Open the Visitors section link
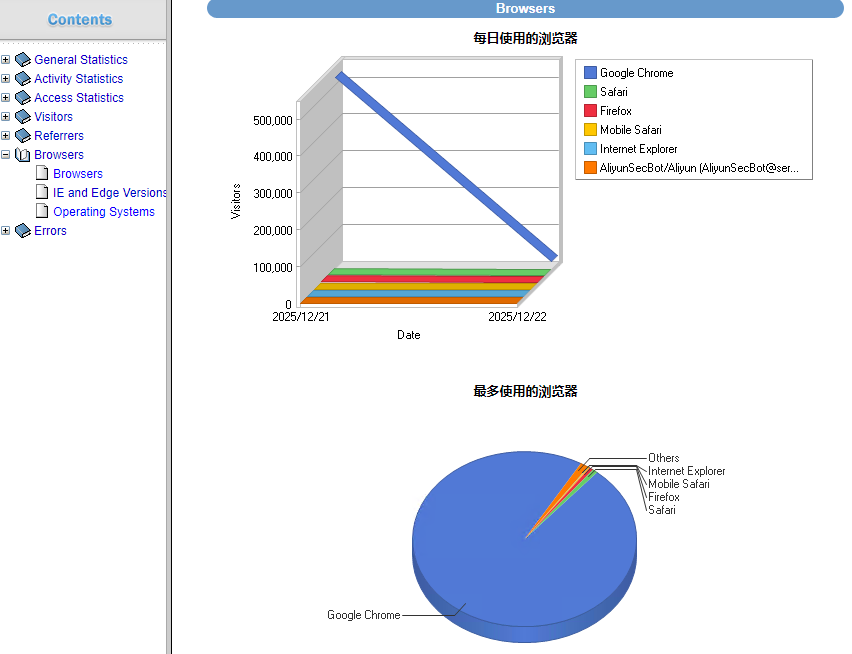 pos(53,117)
